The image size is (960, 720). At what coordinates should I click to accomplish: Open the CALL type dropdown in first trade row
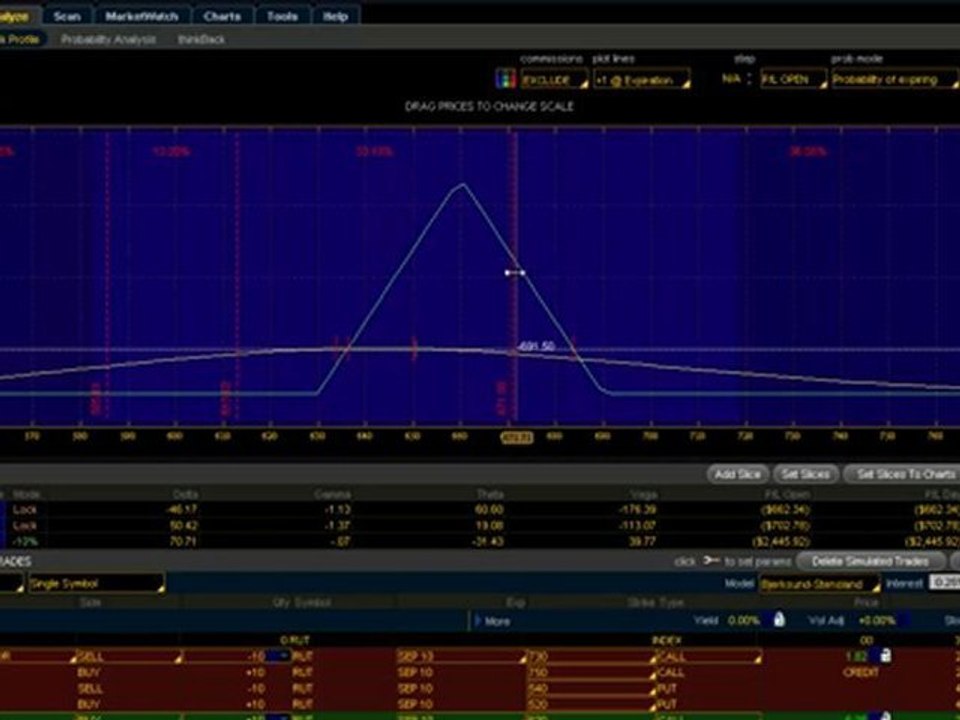(708, 656)
